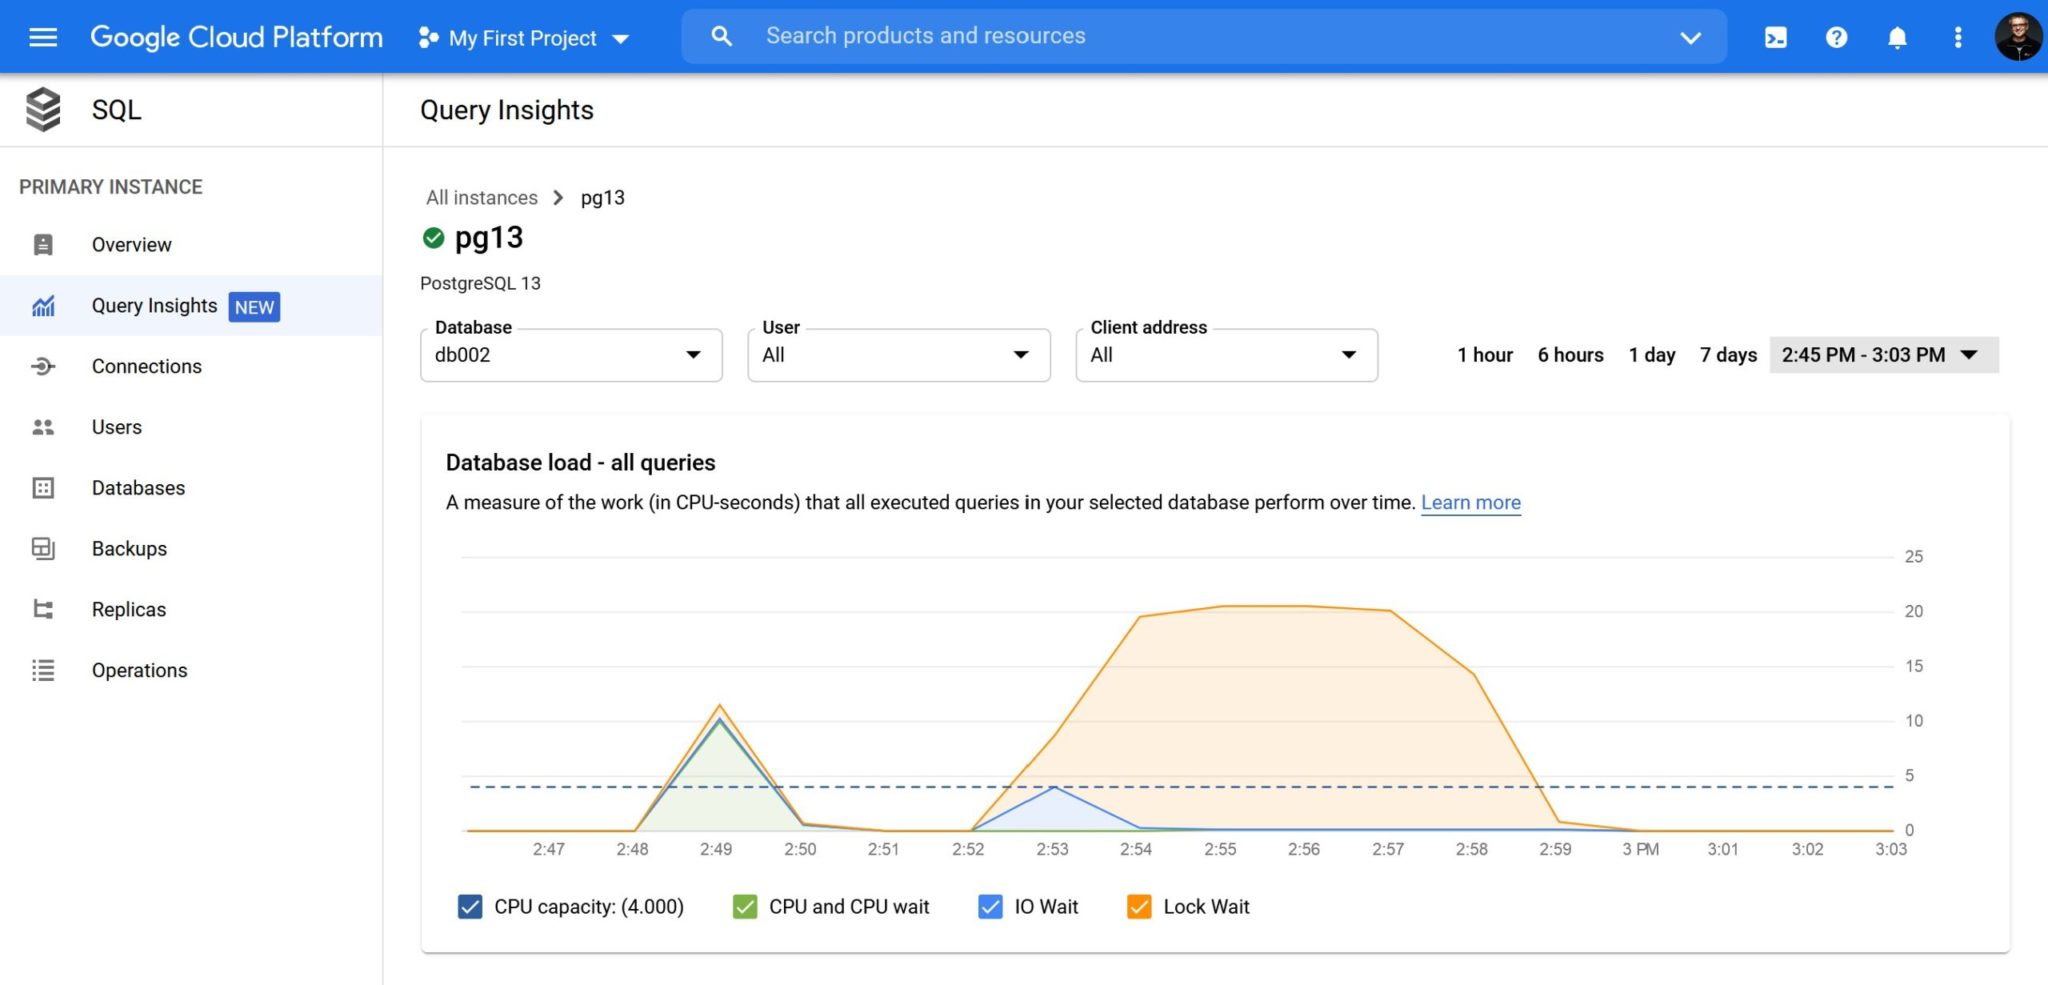Open the three-dot settings menu
The width and height of the screenshot is (2048, 985).
pos(1957,38)
